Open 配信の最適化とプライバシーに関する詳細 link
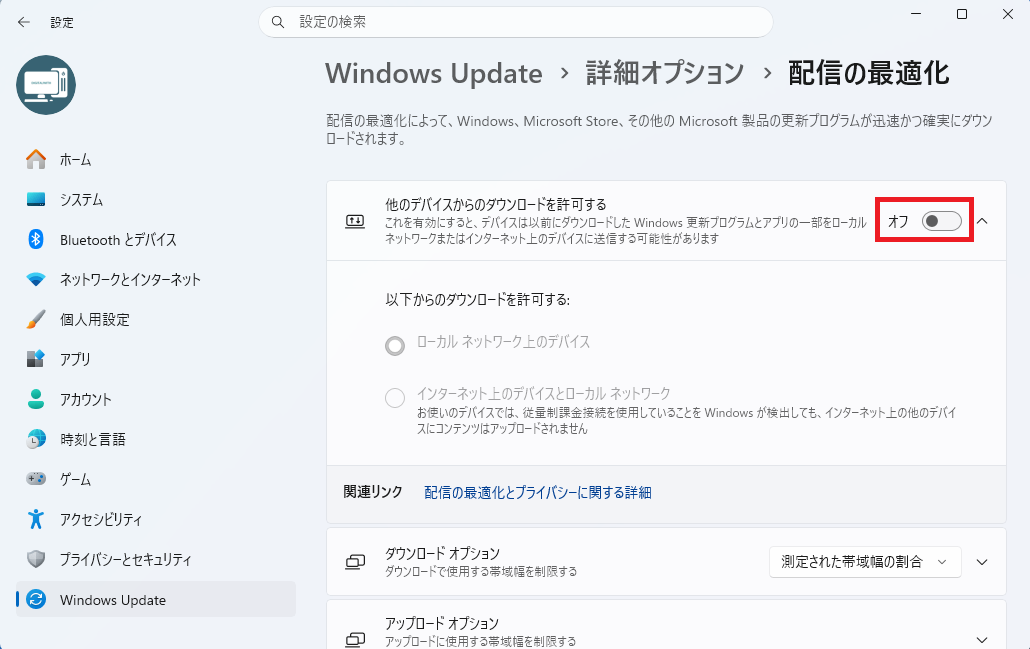The image size is (1030, 649). 537,493
